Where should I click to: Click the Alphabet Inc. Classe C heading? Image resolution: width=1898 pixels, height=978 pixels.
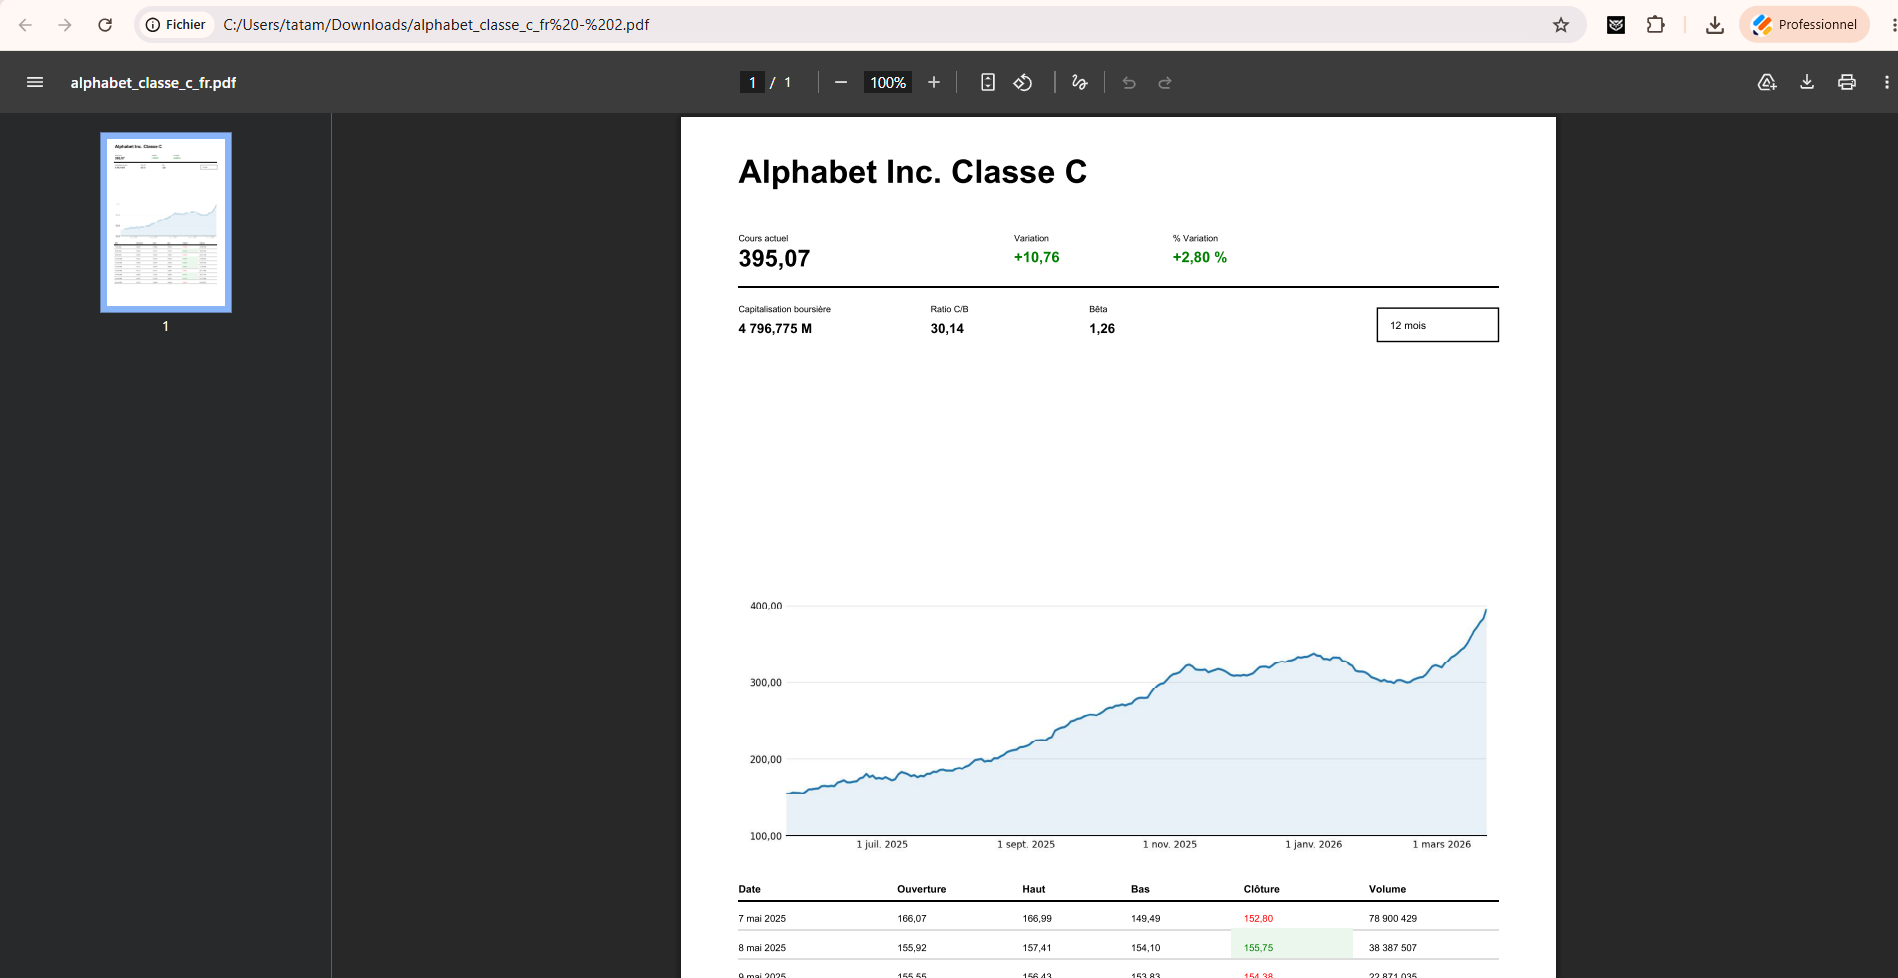(912, 172)
